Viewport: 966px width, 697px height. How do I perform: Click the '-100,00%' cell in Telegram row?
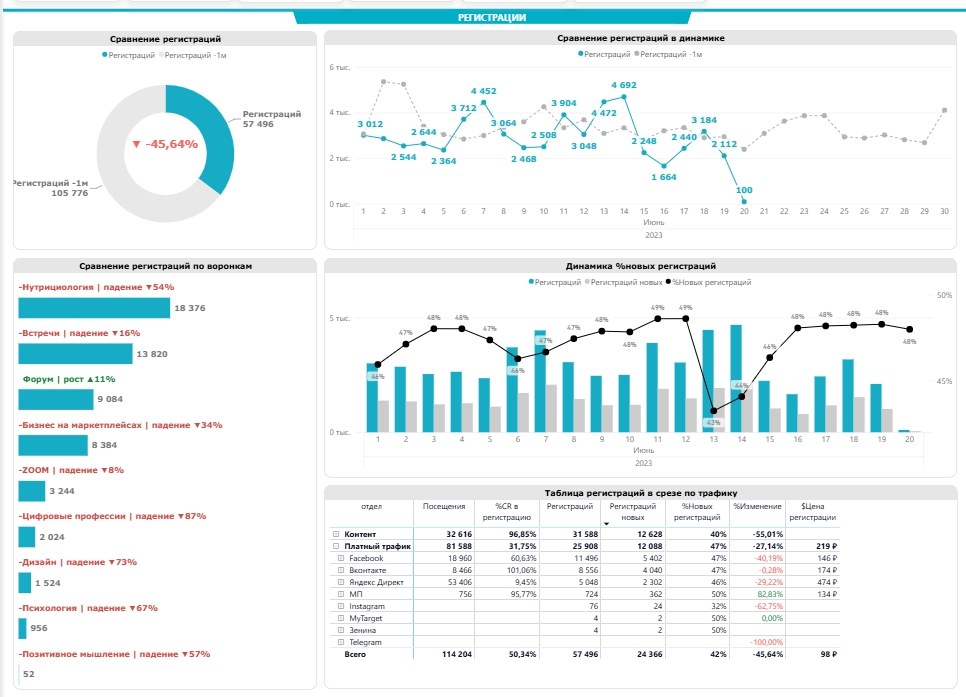[x=766, y=642]
